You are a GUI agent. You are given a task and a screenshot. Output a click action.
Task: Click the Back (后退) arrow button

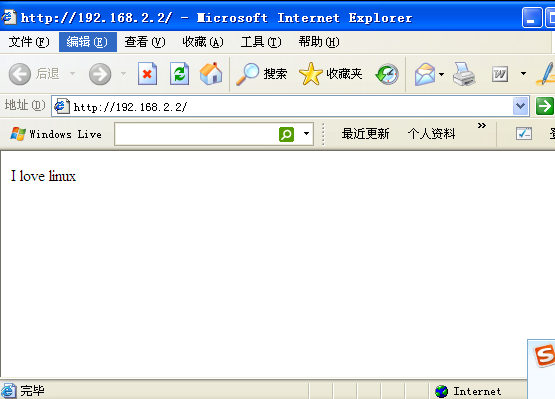pyautogui.click(x=20, y=74)
